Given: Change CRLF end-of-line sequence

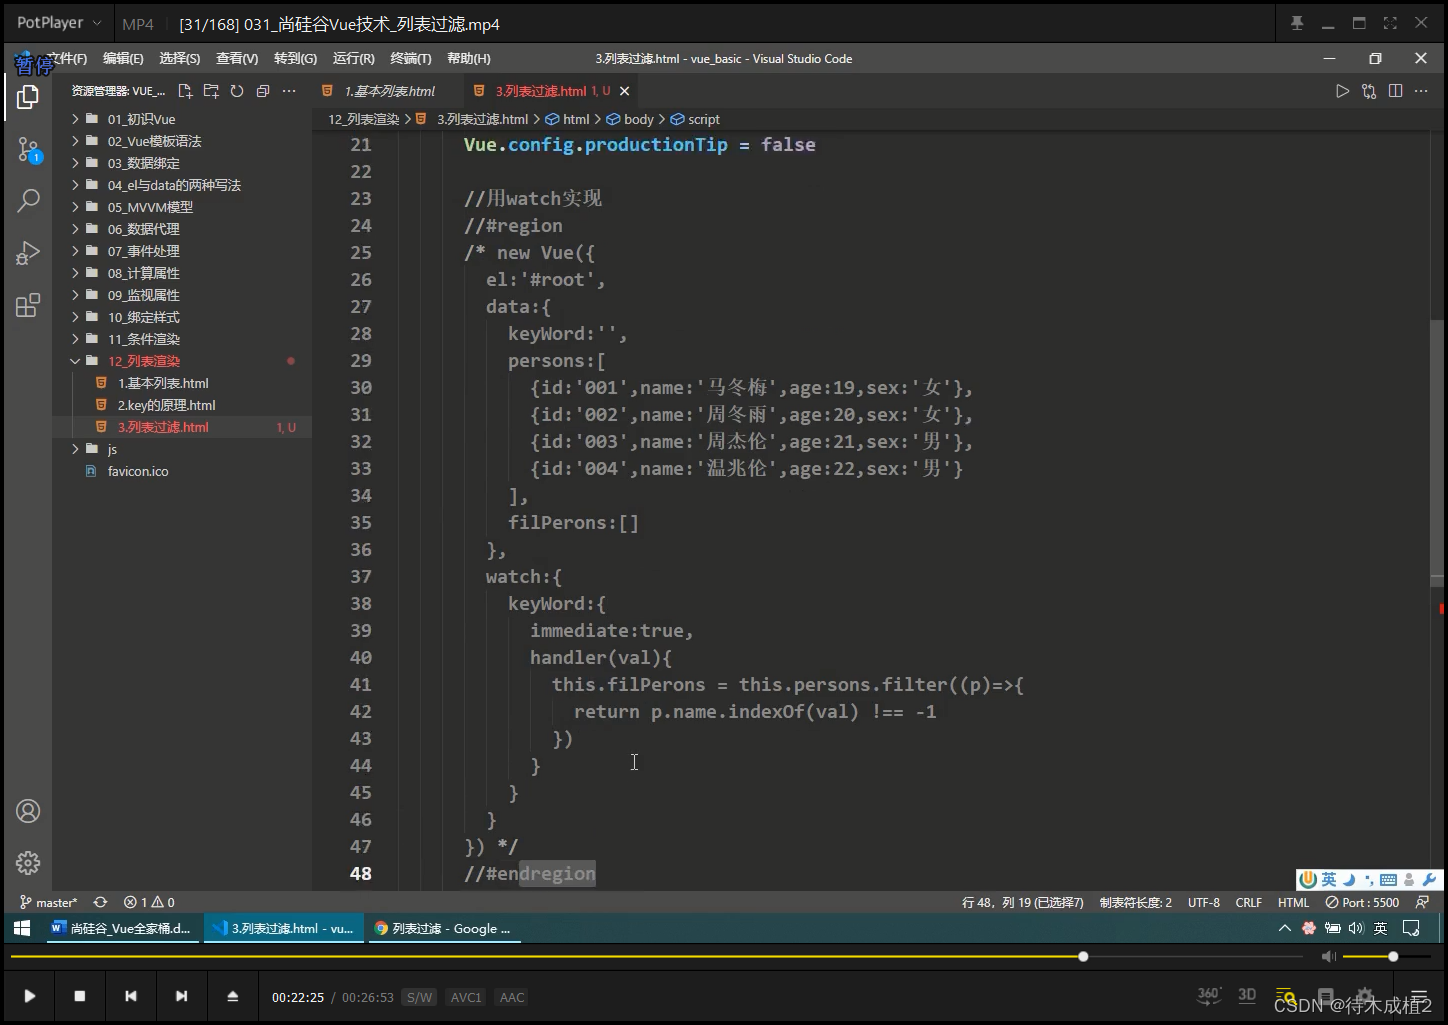Looking at the screenshot, I should tap(1249, 902).
